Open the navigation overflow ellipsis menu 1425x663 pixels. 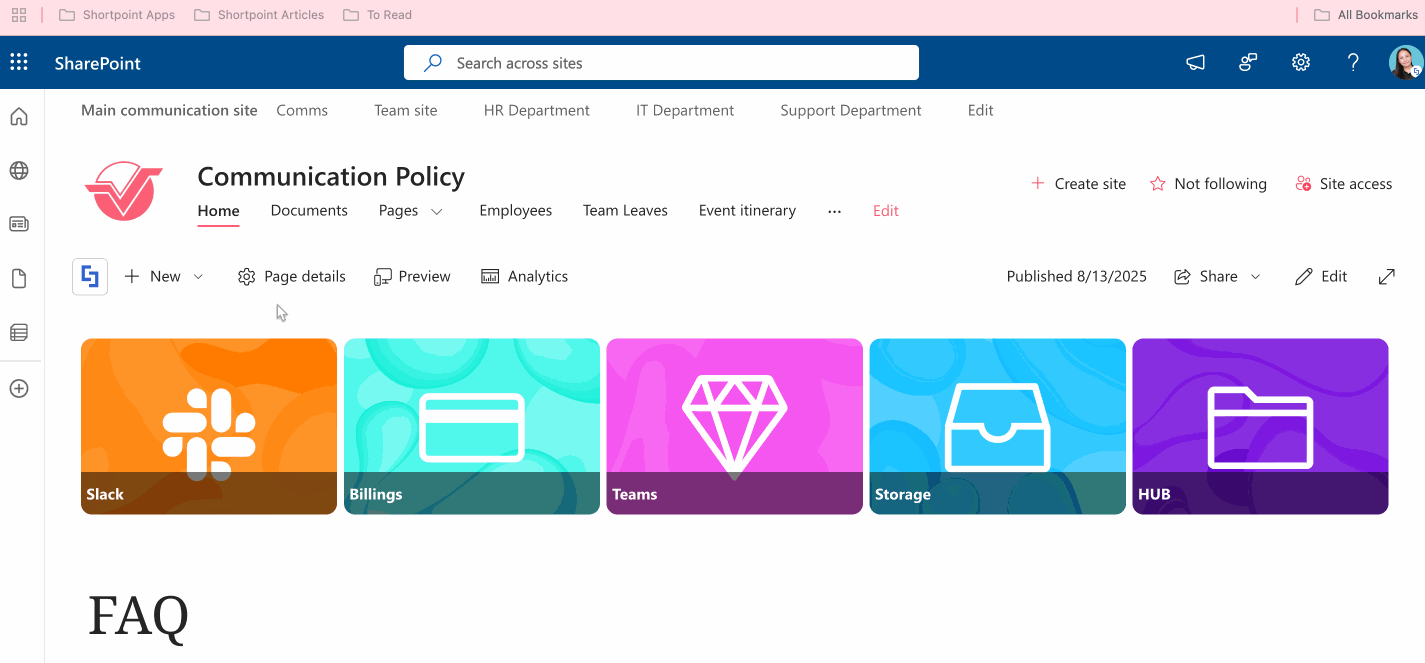pos(835,211)
